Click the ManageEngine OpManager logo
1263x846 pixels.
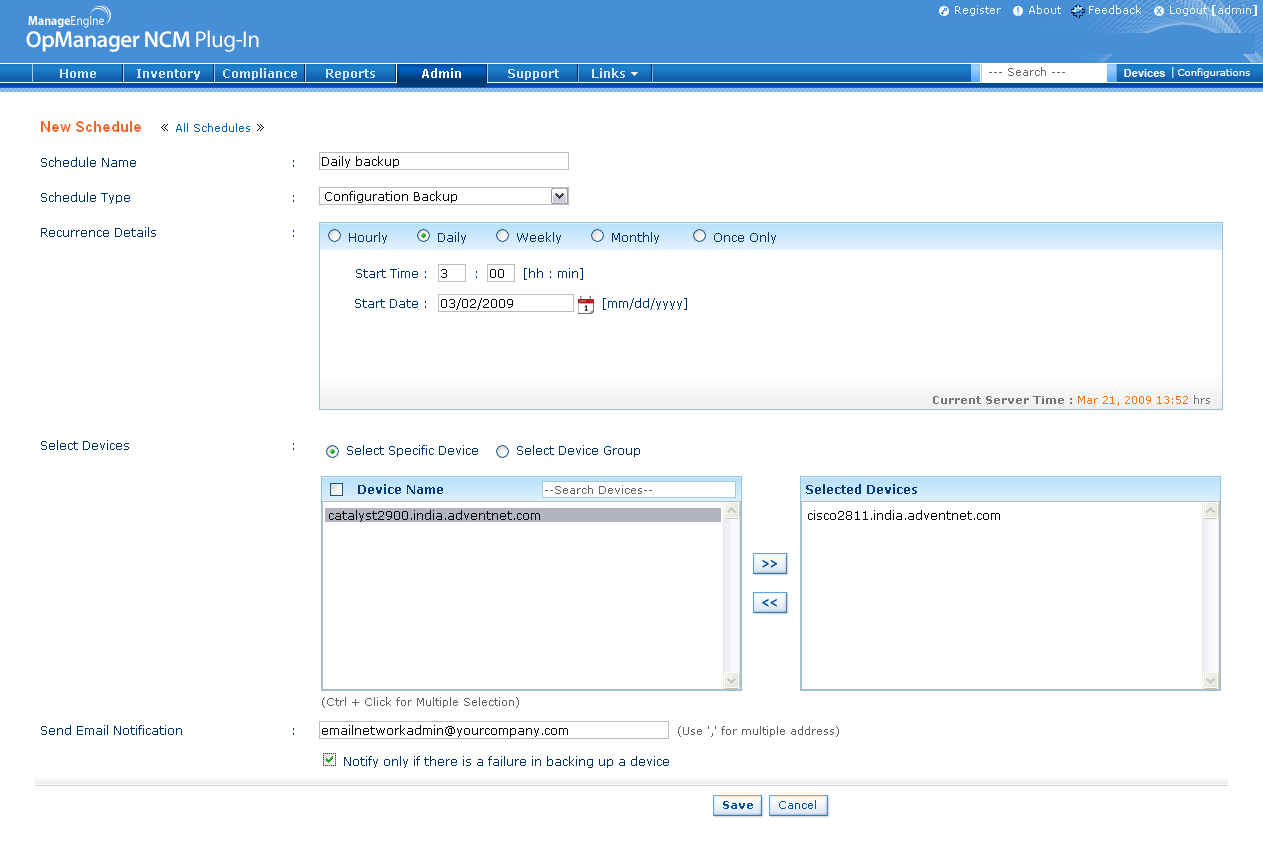pos(142,30)
